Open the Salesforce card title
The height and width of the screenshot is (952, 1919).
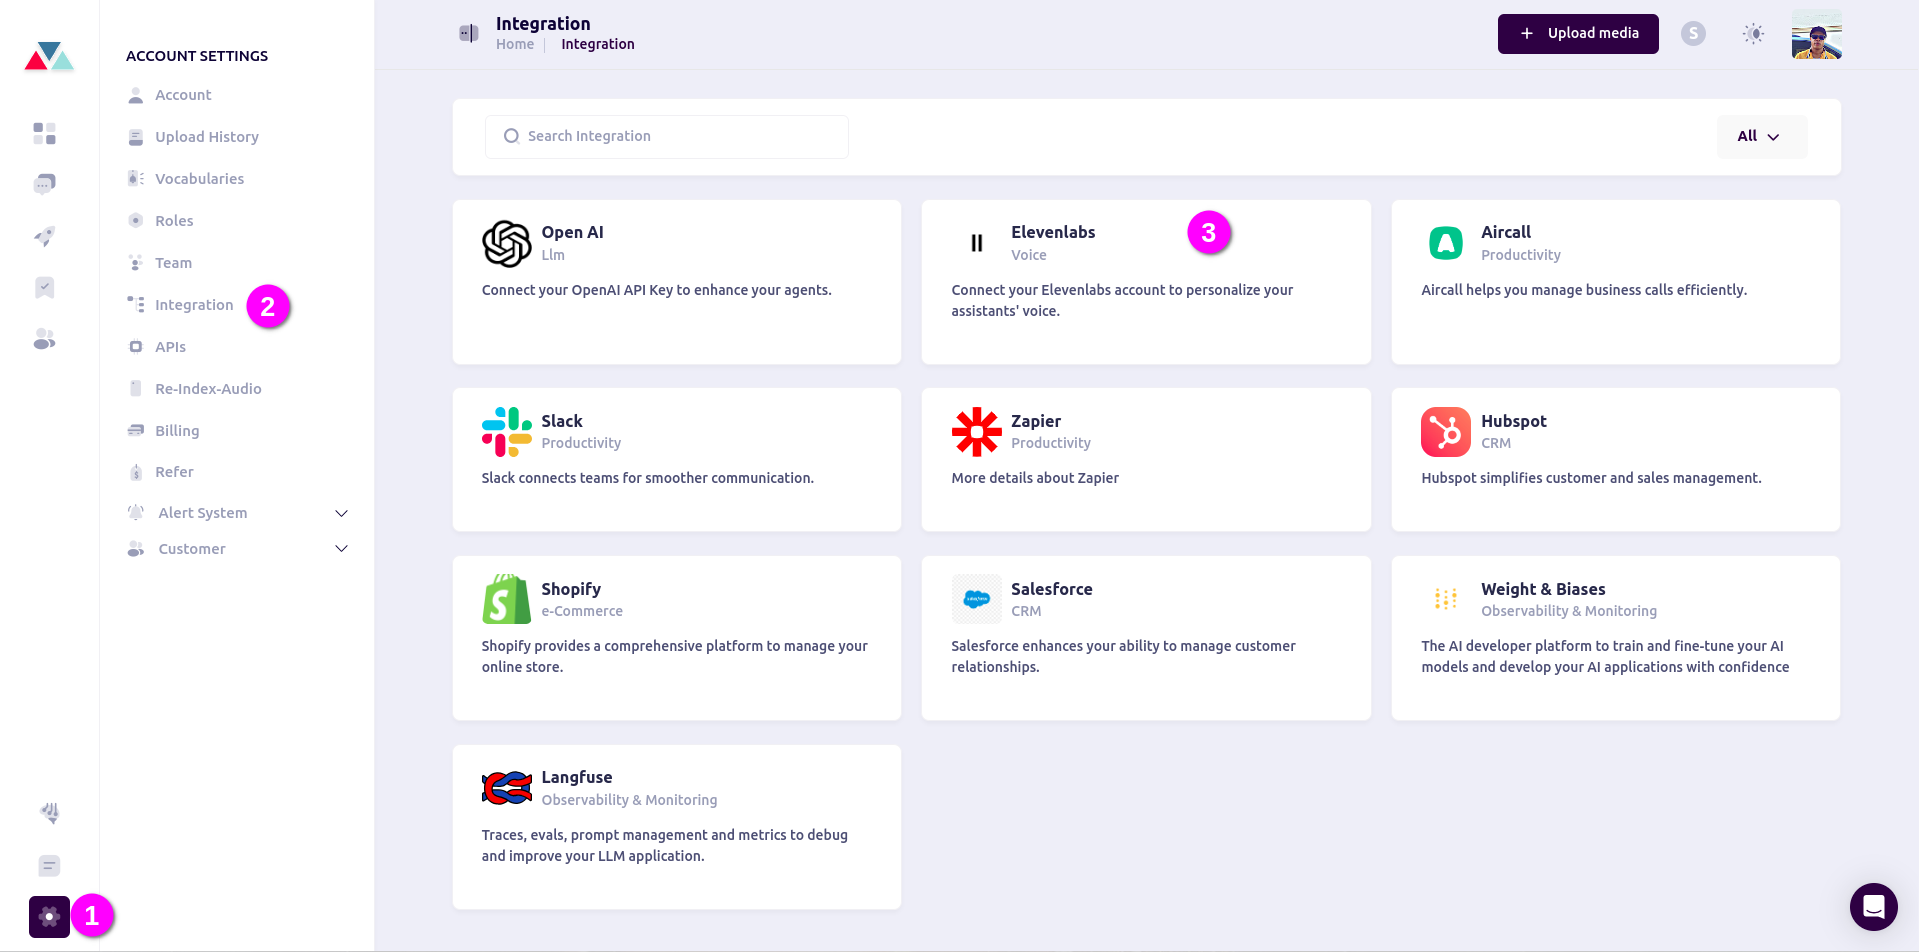(x=1052, y=589)
